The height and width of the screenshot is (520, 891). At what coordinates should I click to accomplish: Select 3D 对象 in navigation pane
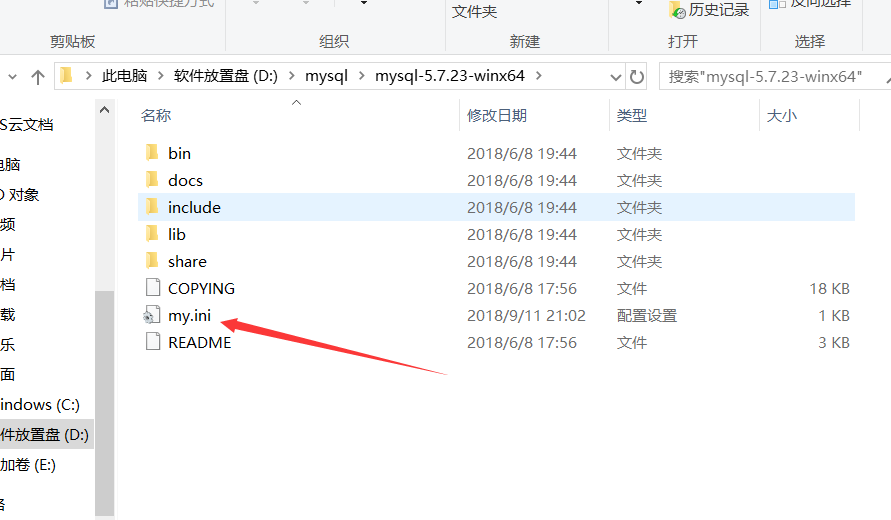[x=19, y=194]
